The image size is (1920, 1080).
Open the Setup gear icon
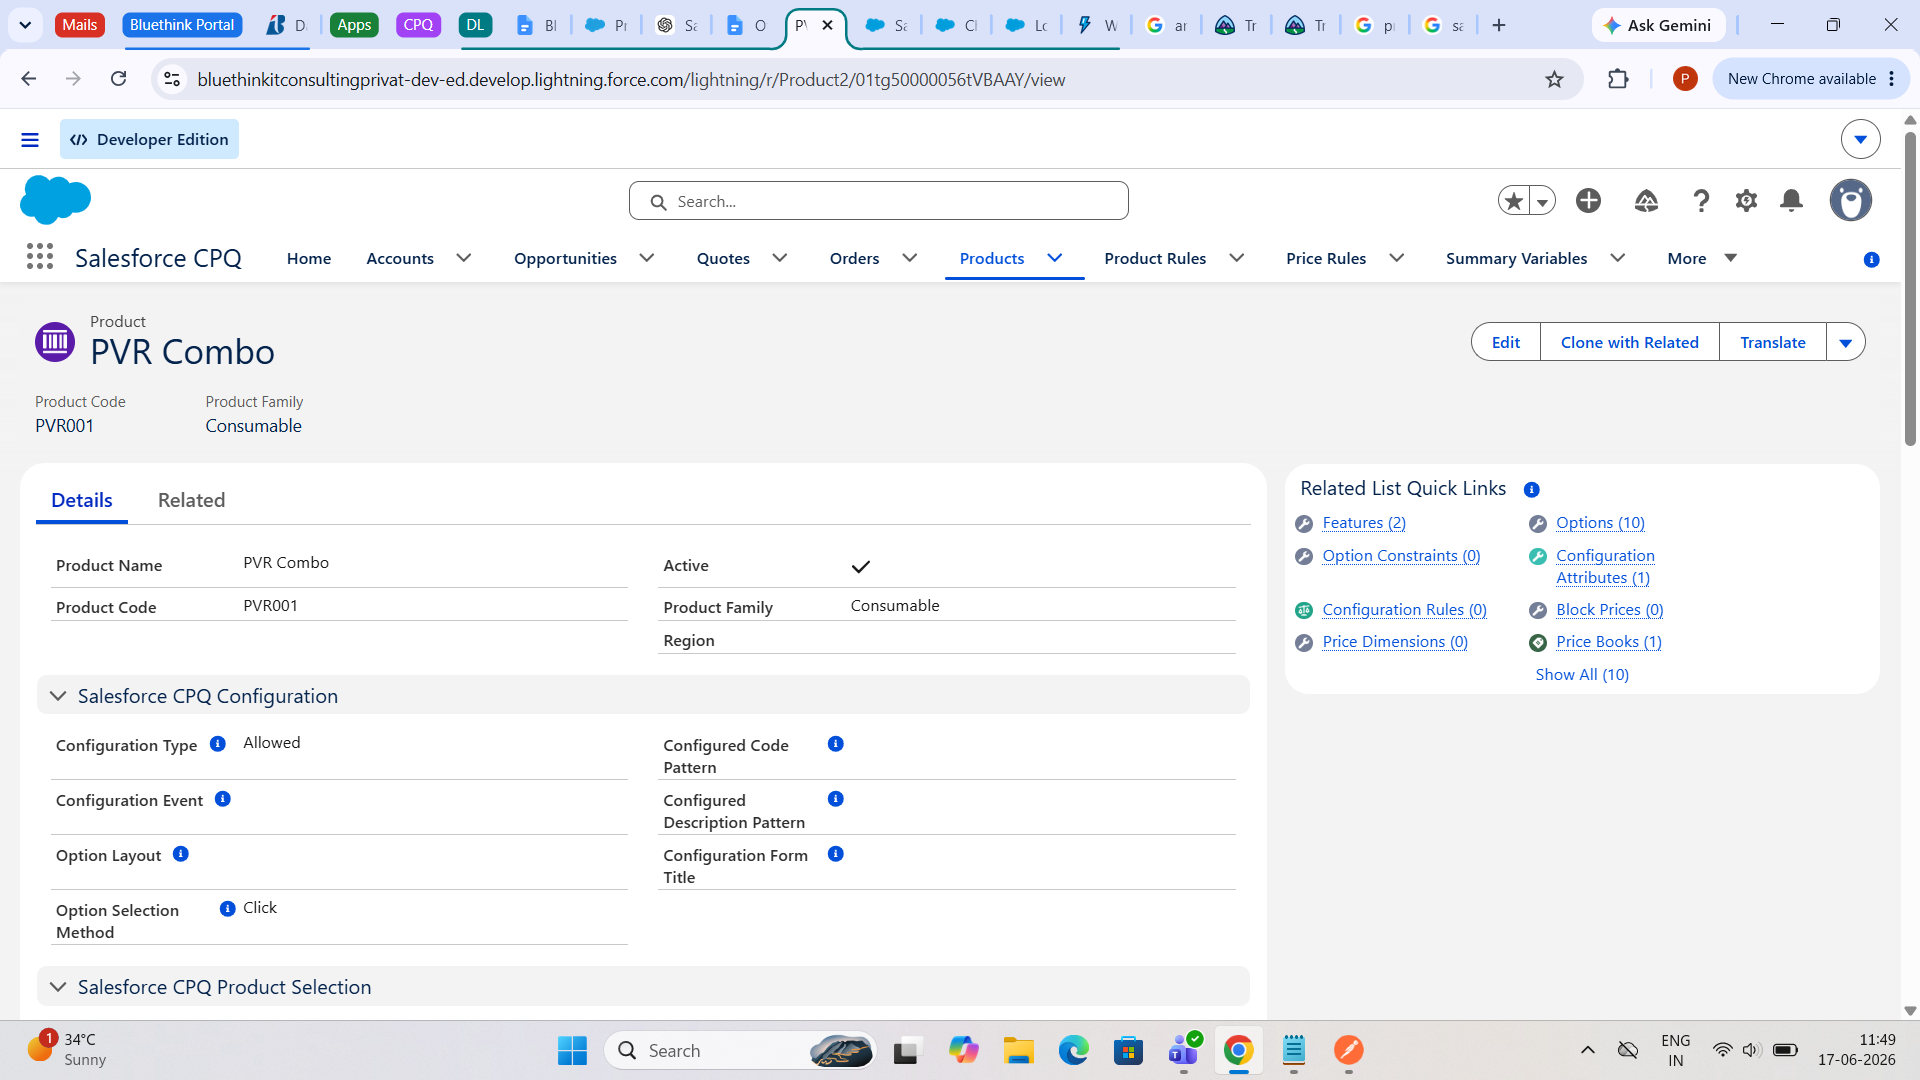coord(1746,201)
